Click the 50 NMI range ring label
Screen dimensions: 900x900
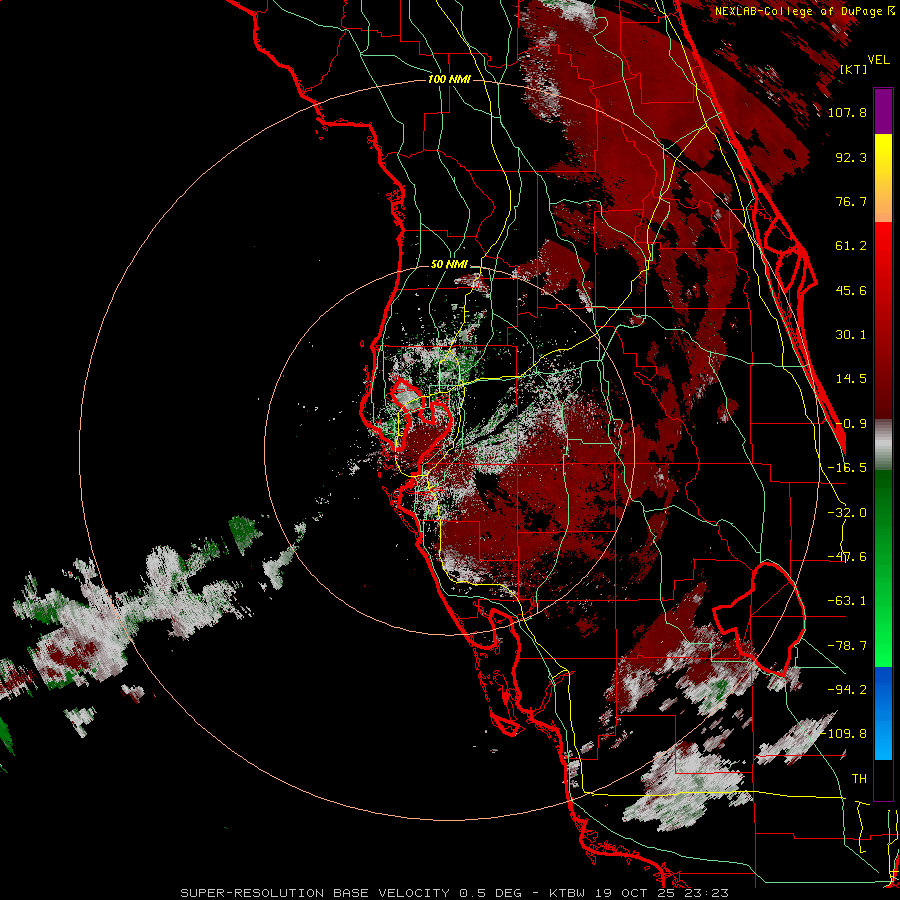449,265
